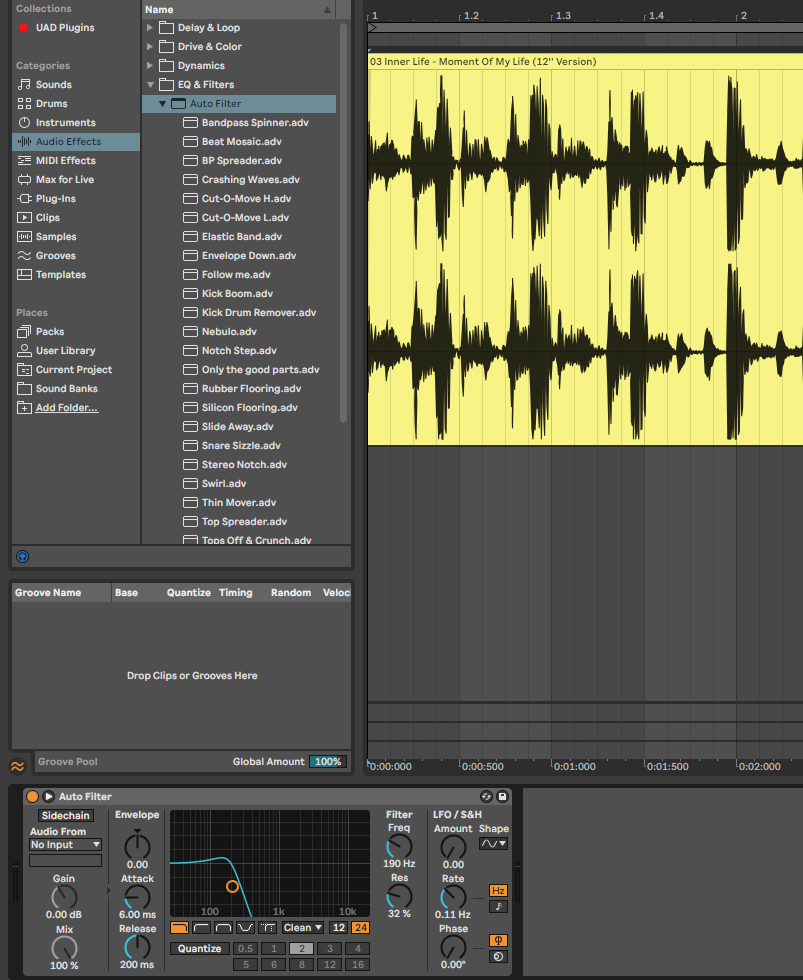803x980 pixels.
Task: Open the Audio From No Input dropdown
Action: tap(66, 844)
